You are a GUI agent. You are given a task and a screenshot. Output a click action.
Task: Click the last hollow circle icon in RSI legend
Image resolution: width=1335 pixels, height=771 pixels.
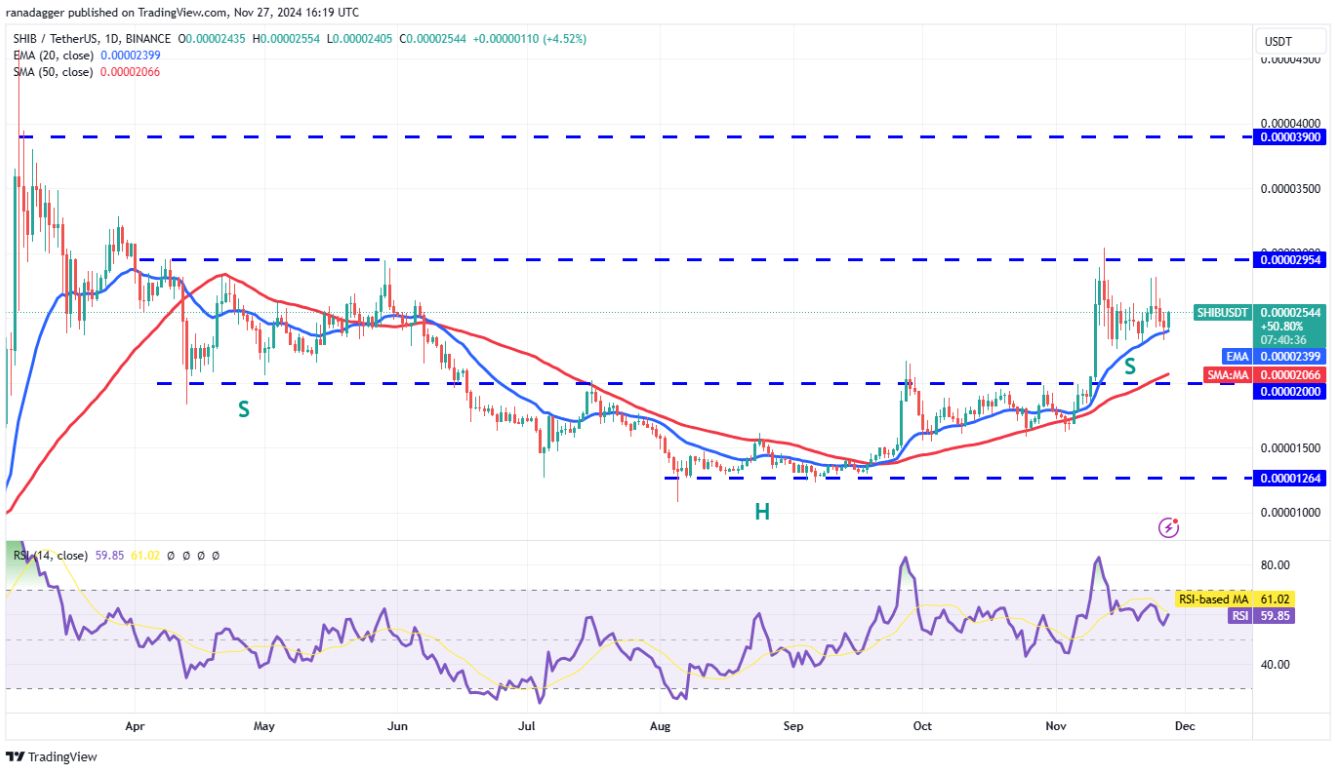pyautogui.click(x=215, y=555)
